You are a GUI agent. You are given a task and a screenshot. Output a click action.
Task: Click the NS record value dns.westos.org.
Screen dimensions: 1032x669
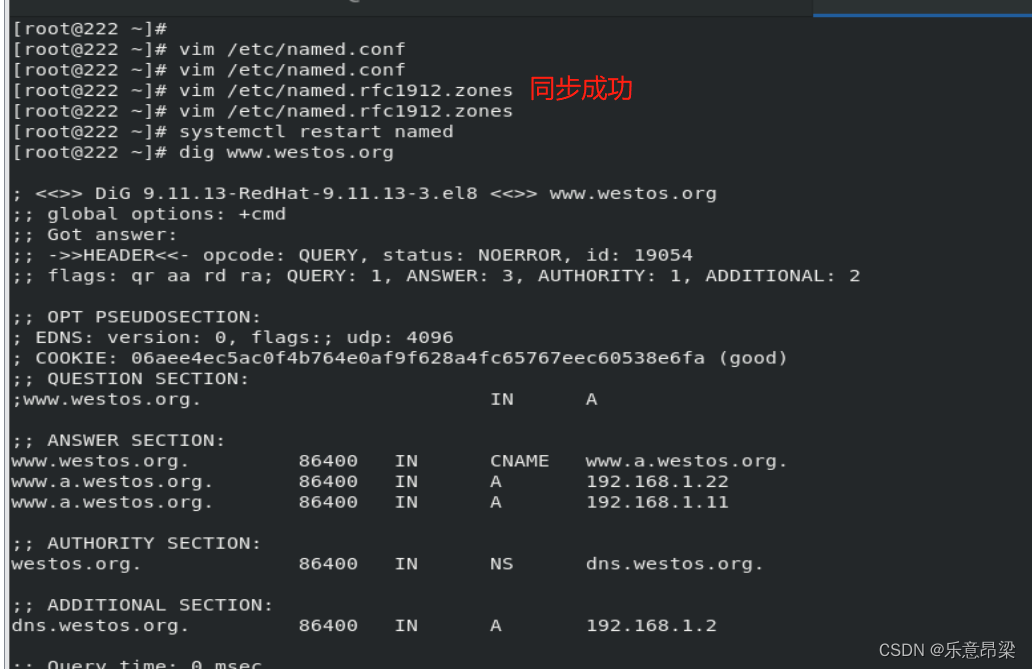pyautogui.click(x=675, y=564)
